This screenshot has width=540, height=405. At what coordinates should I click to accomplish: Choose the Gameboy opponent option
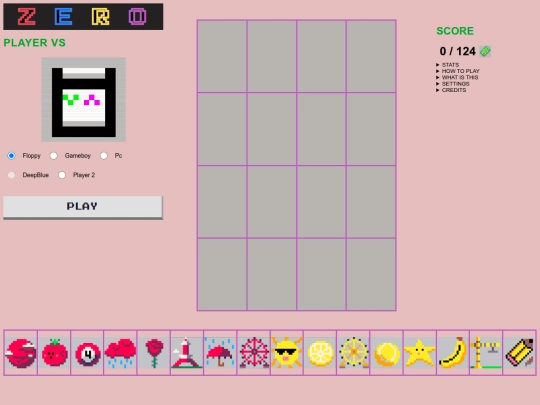pos(53,156)
